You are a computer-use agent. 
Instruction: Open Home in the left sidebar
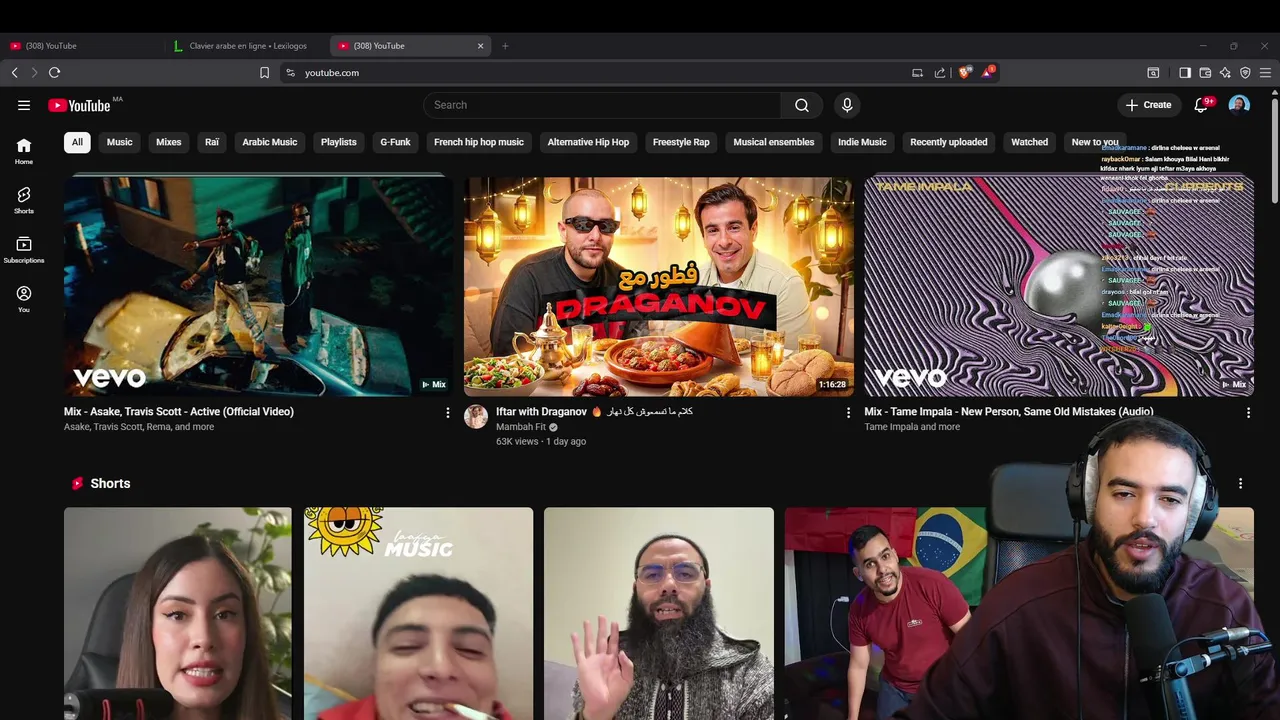tap(24, 151)
